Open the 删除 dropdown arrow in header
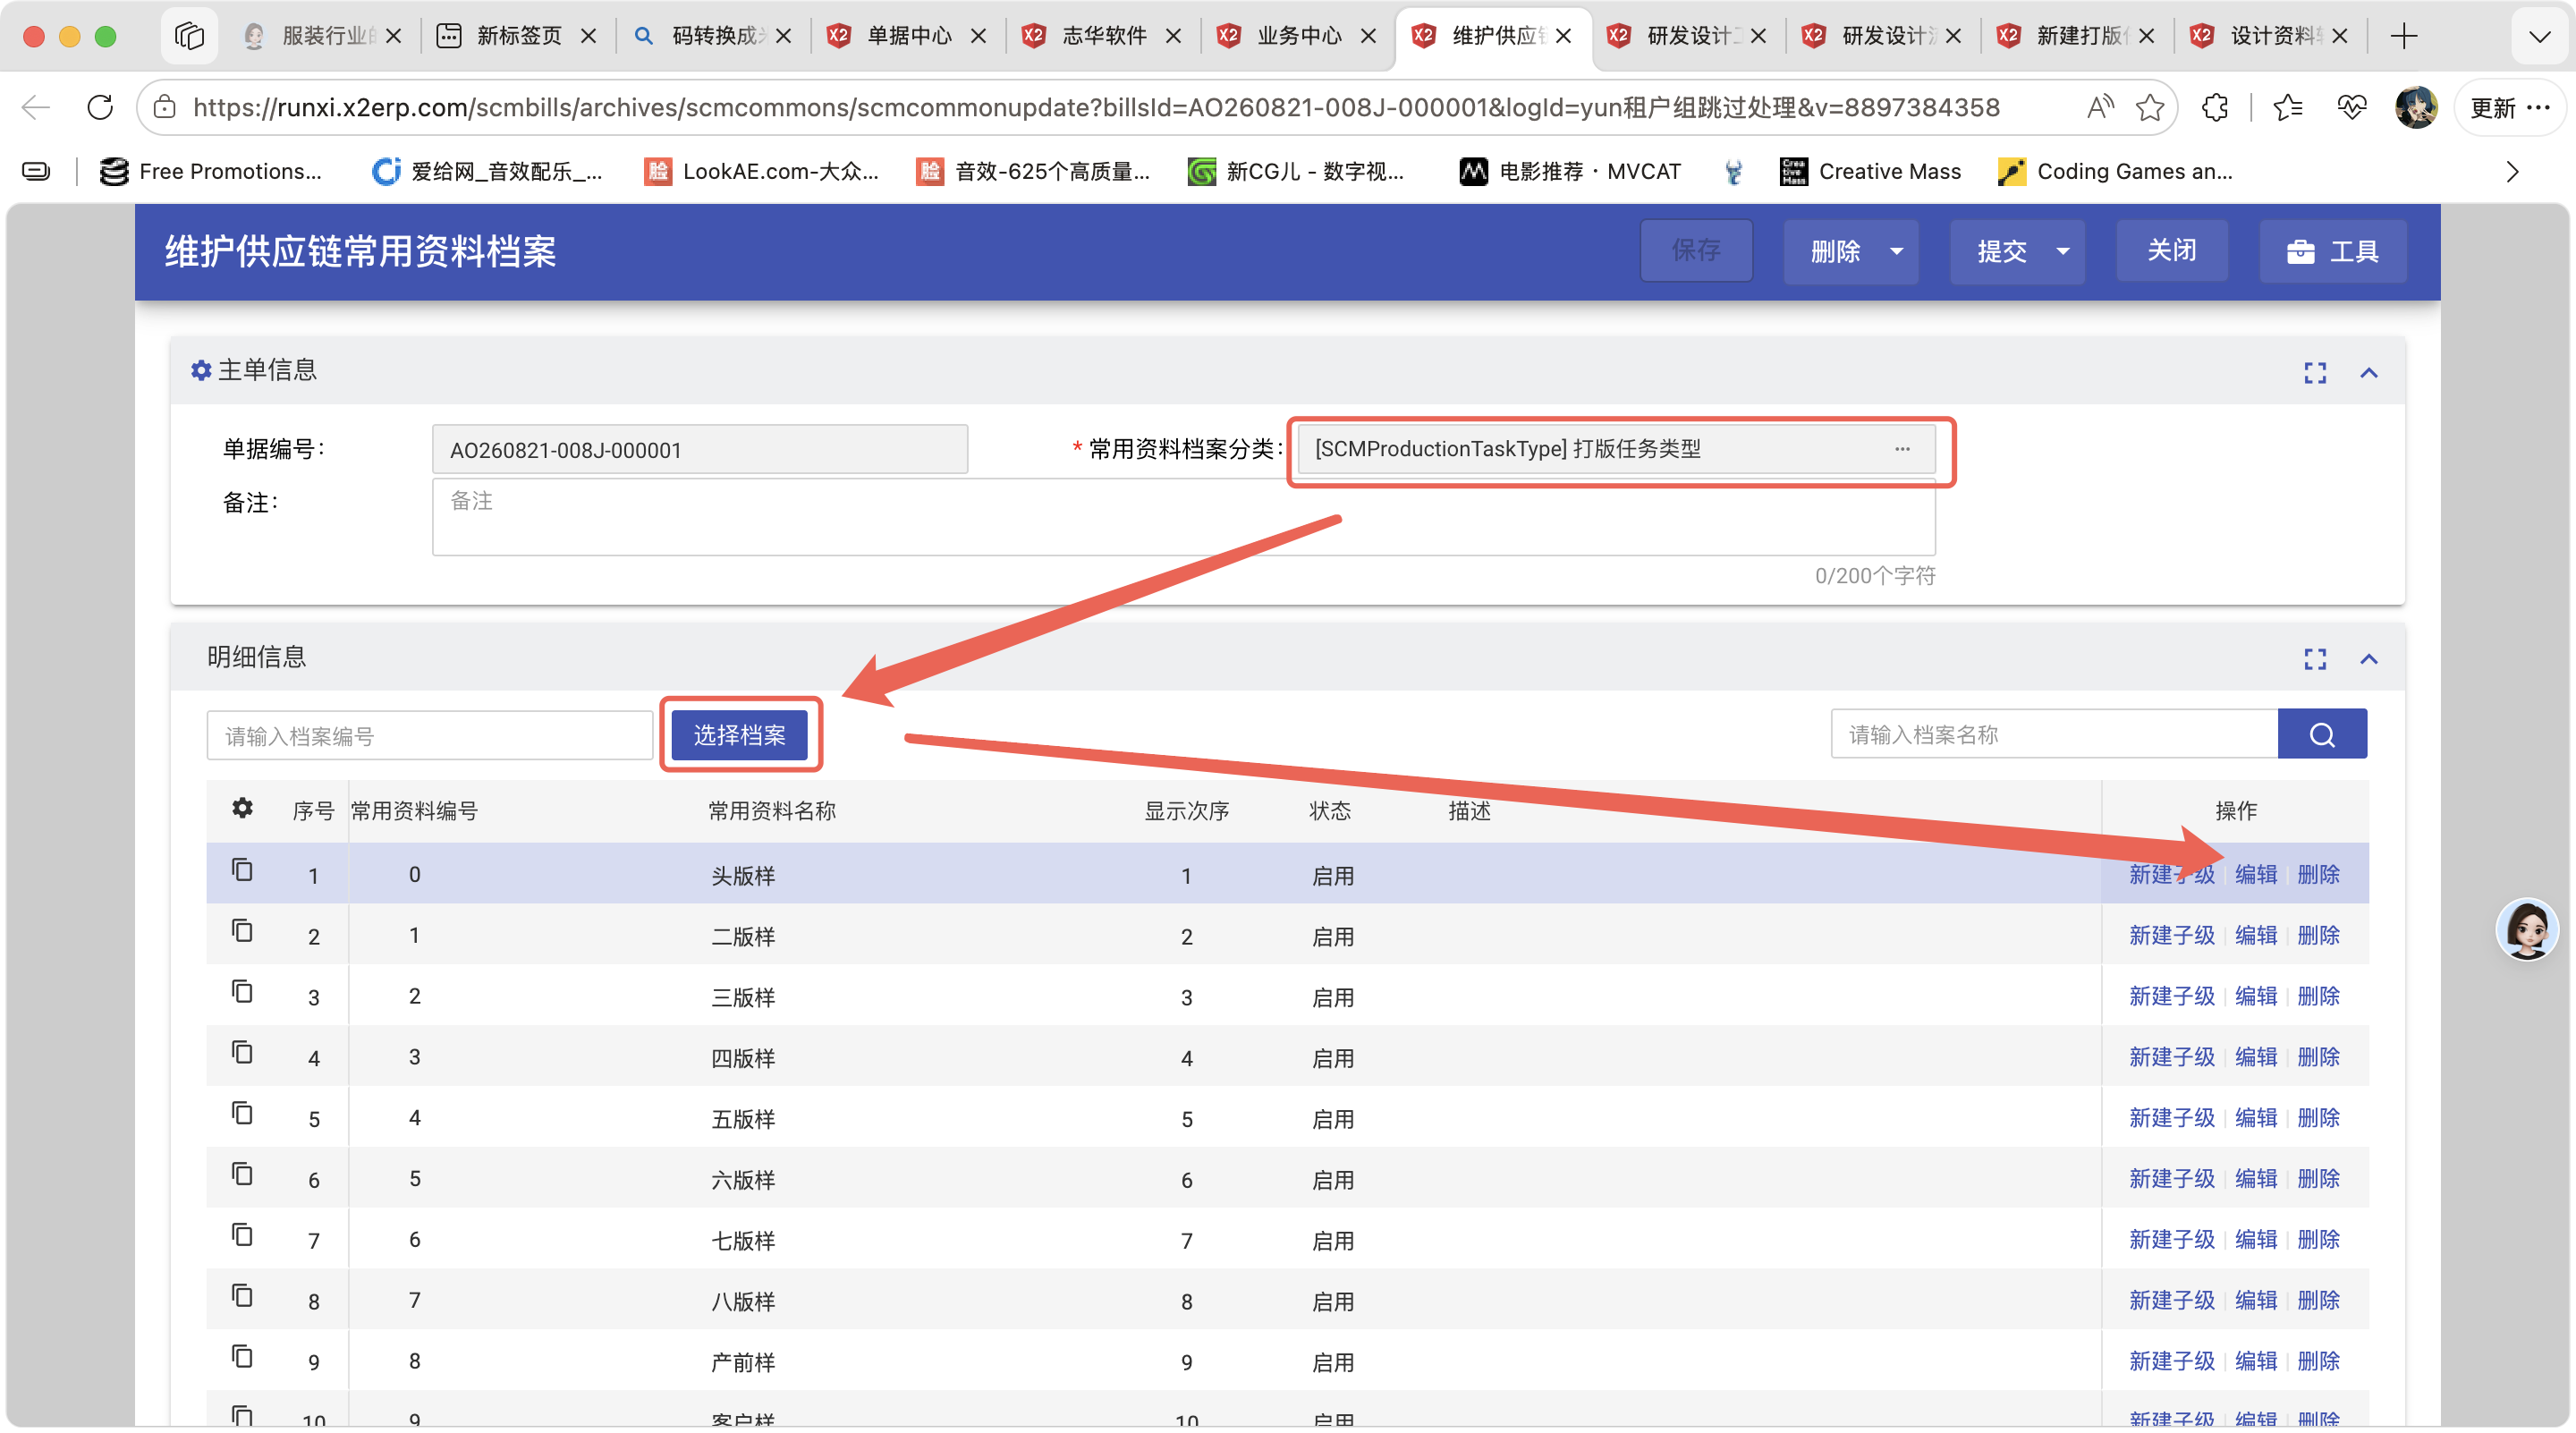 (1897, 251)
